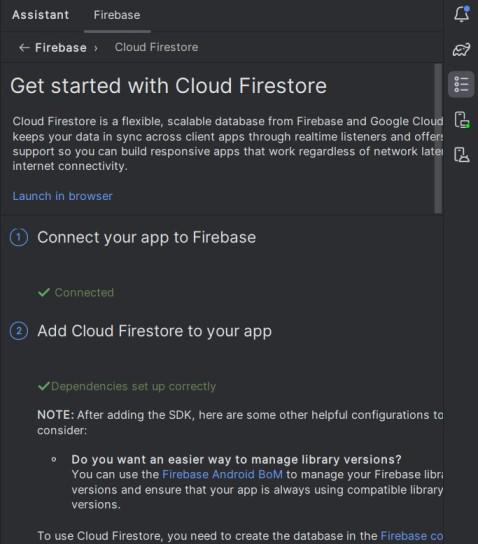Expand the Connect your app to Firebase section

(146, 238)
